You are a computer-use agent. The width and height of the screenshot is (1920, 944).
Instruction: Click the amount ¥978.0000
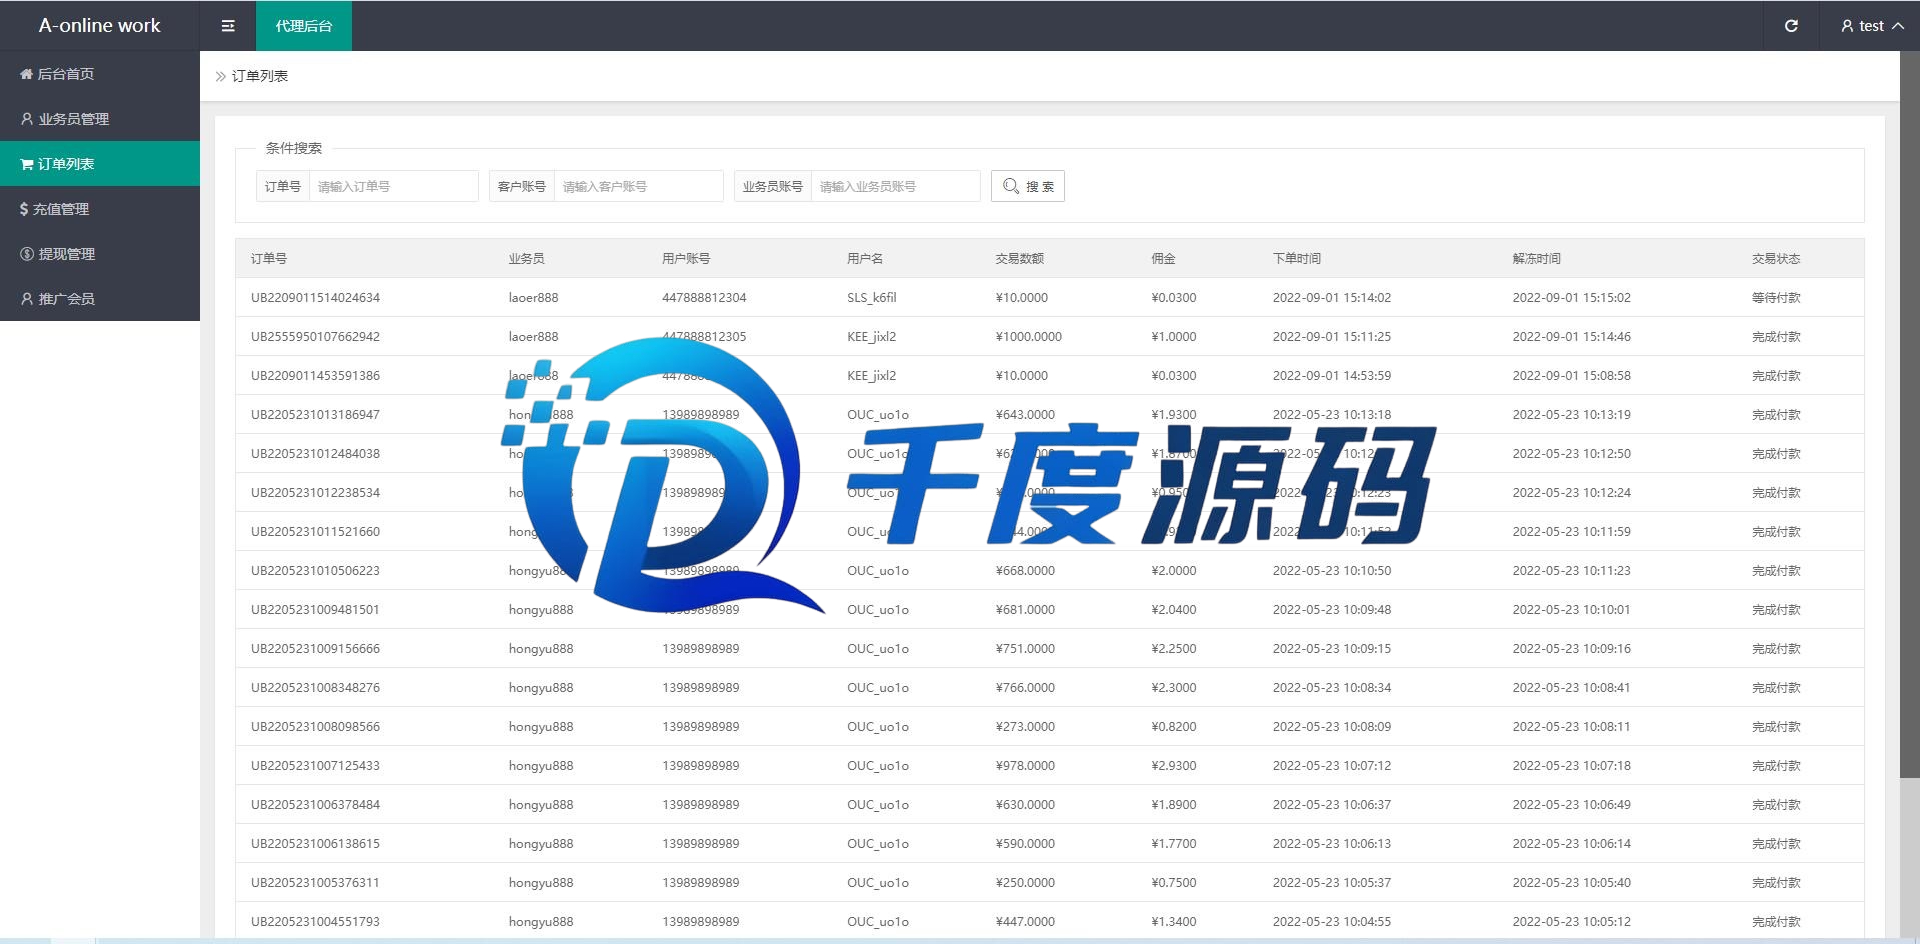coord(1025,765)
